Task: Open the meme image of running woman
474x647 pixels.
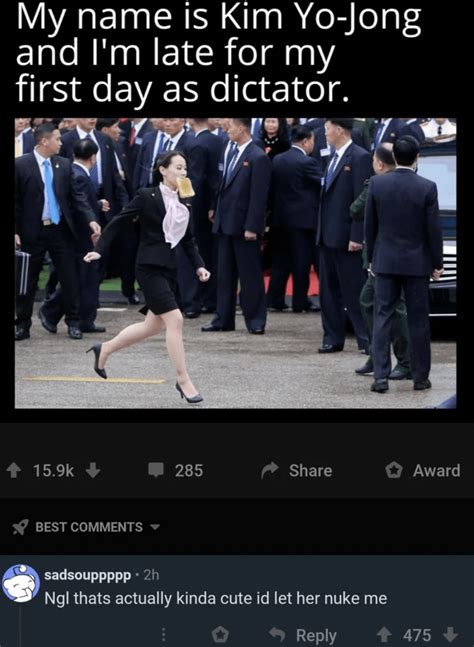Action: point(236,263)
